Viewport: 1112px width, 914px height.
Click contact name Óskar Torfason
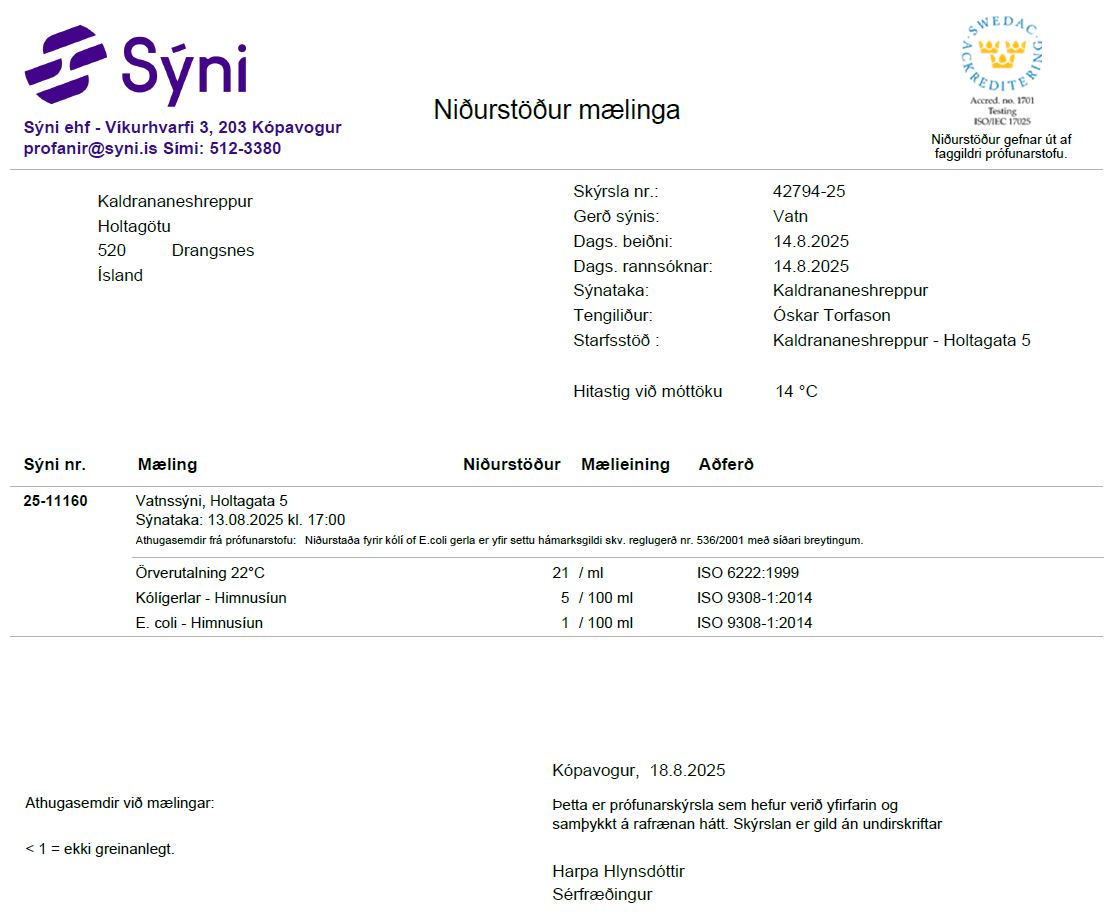pyautogui.click(x=831, y=316)
